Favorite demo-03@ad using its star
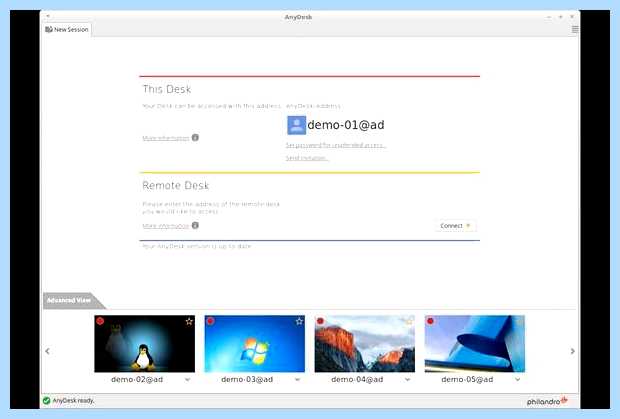620x419 pixels. pyautogui.click(x=299, y=321)
